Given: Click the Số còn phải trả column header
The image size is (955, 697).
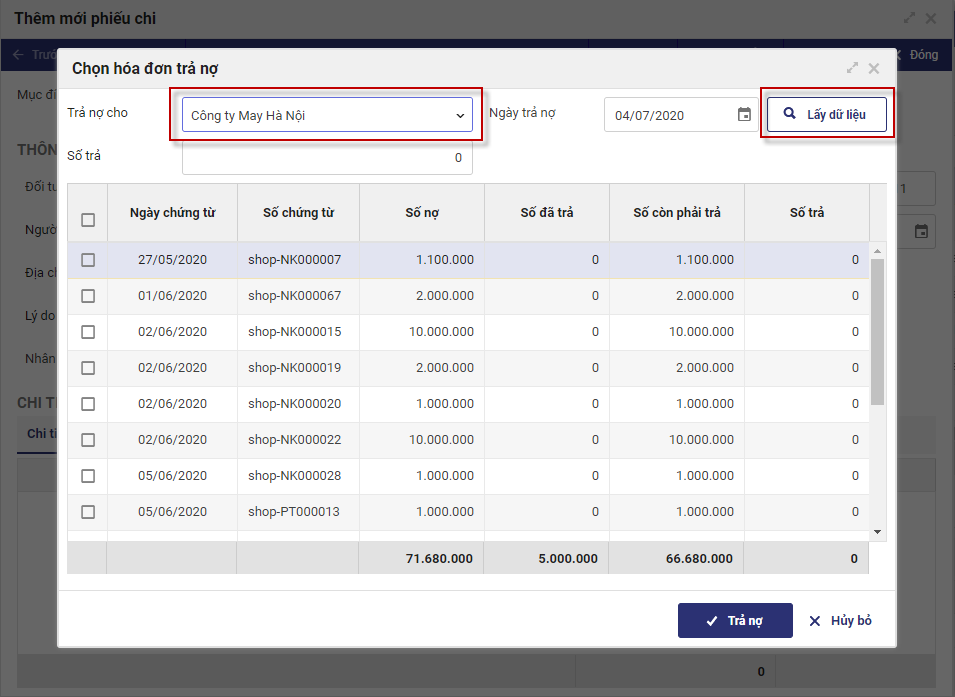Looking at the screenshot, I should 677,212.
